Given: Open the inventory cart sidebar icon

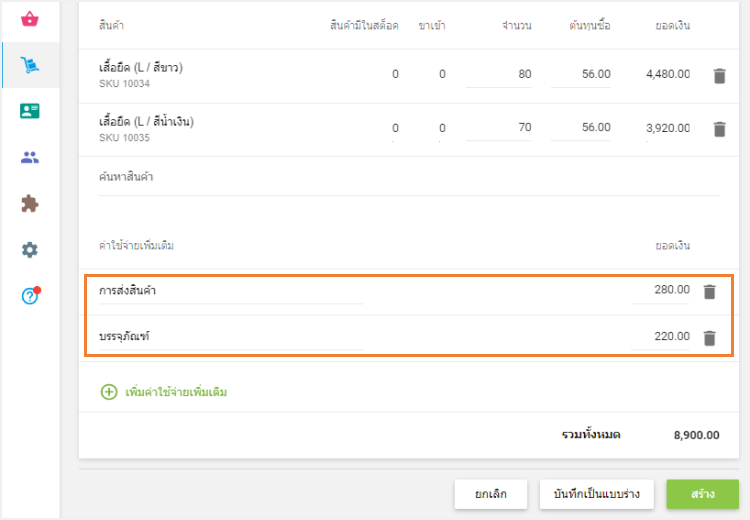Looking at the screenshot, I should [x=30, y=66].
